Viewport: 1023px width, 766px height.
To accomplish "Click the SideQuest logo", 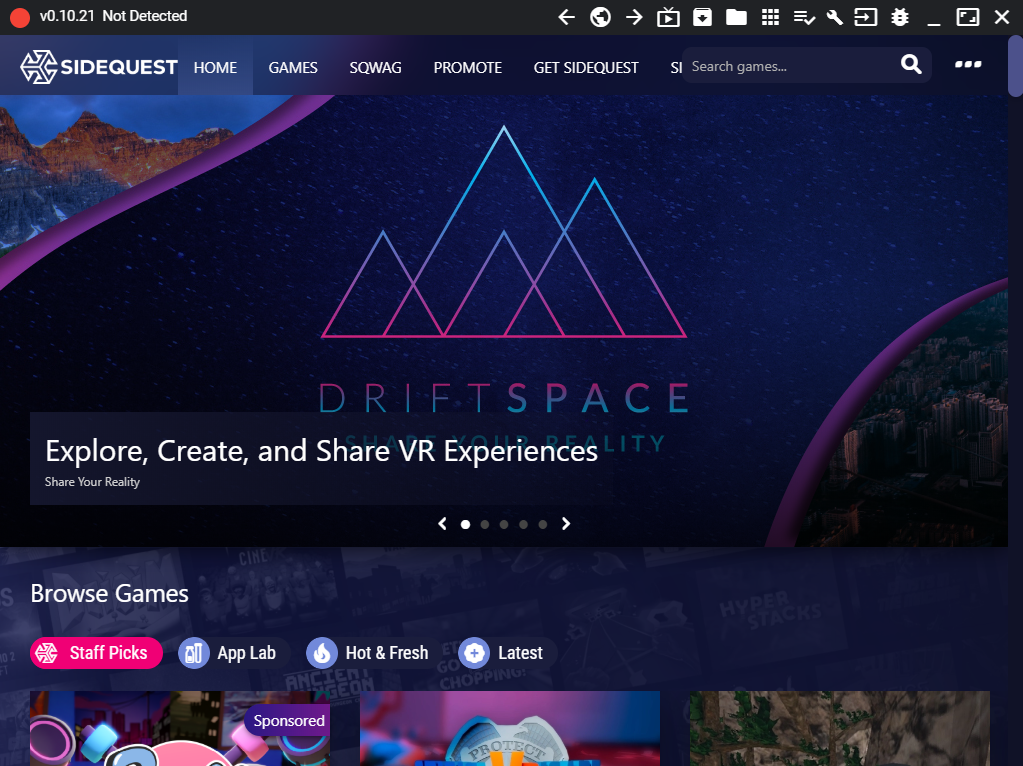I will (x=99, y=67).
